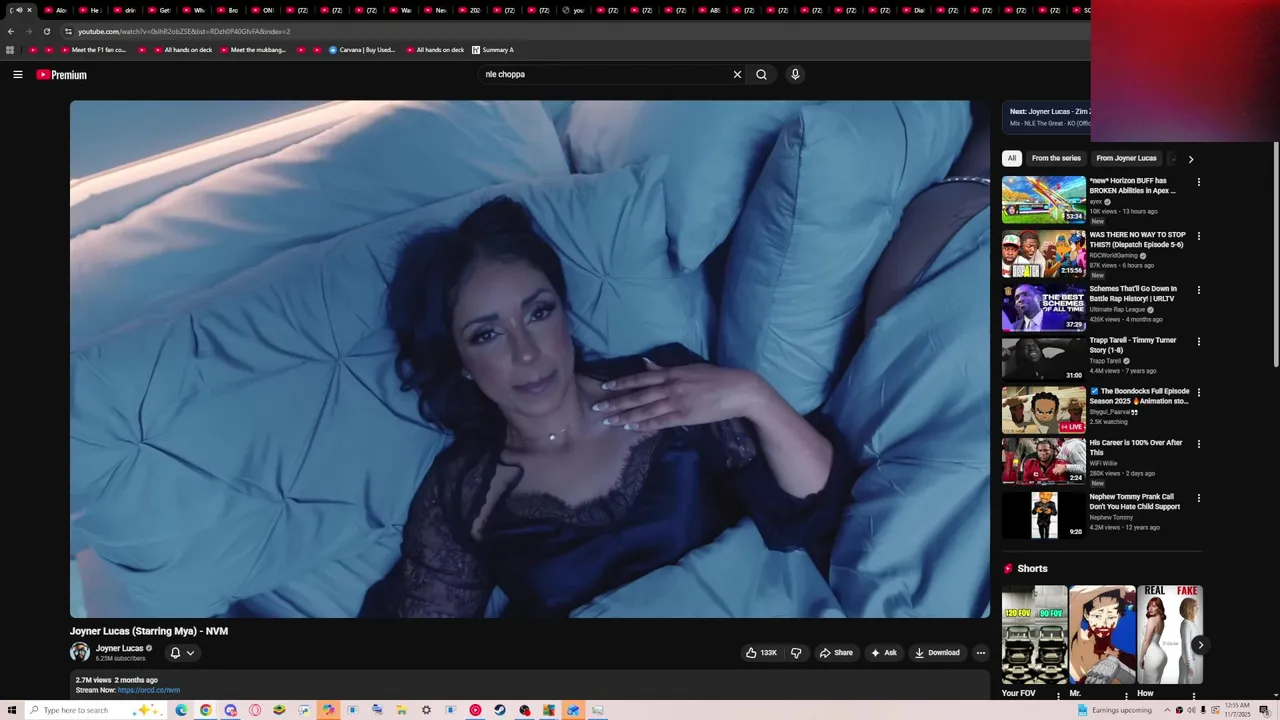Image resolution: width=1280 pixels, height=720 pixels.
Task: Open options for Boondocks Full Episode stream
Action: tap(1198, 392)
